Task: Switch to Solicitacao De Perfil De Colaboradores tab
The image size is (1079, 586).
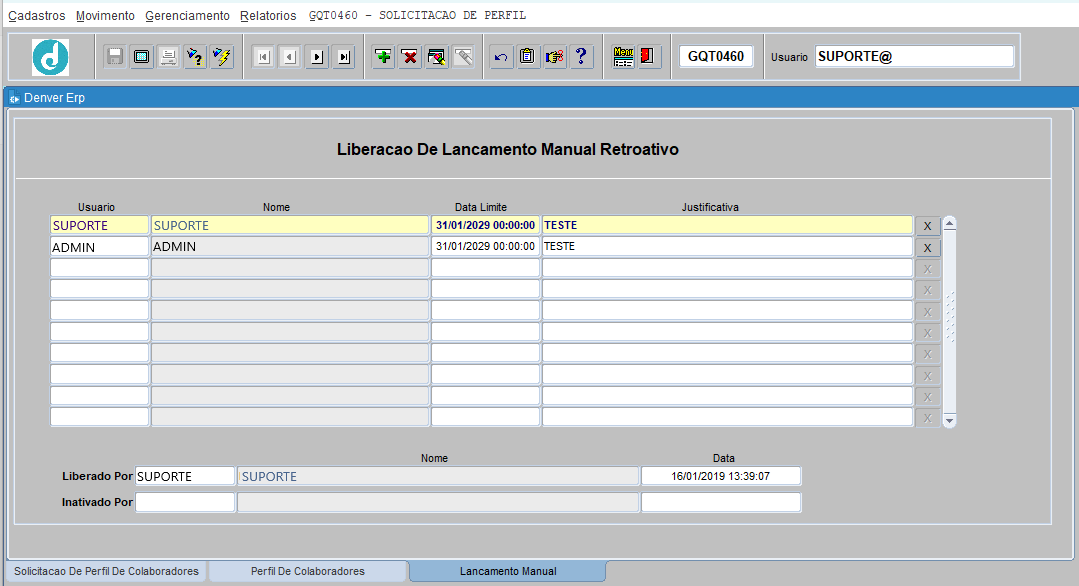Action: [x=107, y=572]
